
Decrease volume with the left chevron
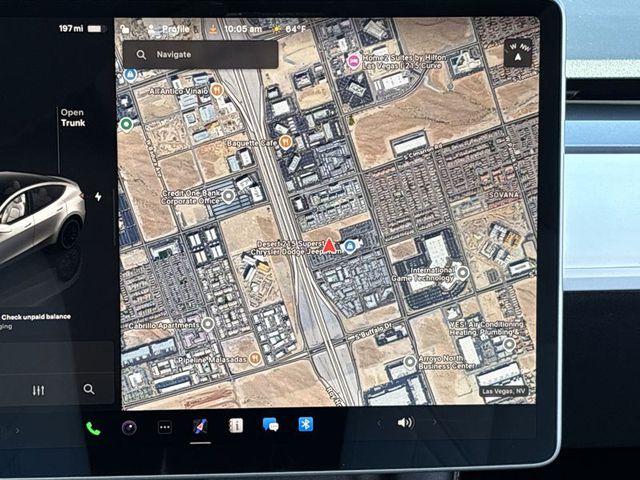[379, 423]
